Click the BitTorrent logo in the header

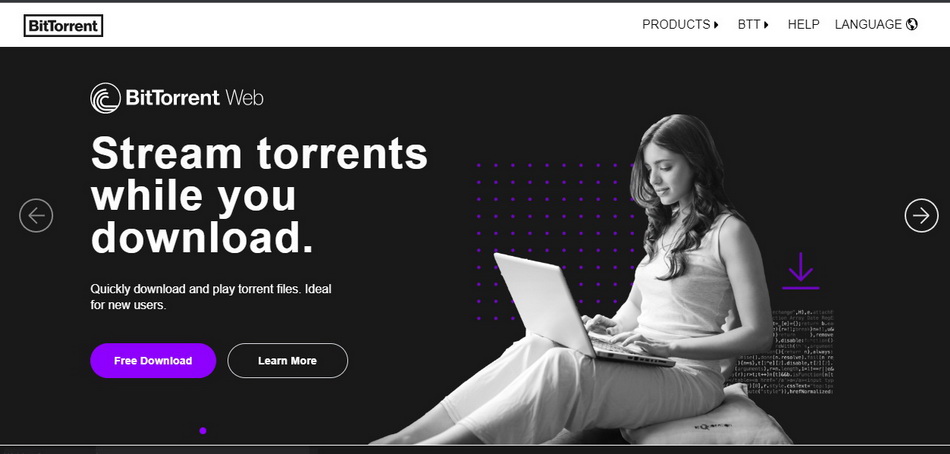coord(63,25)
